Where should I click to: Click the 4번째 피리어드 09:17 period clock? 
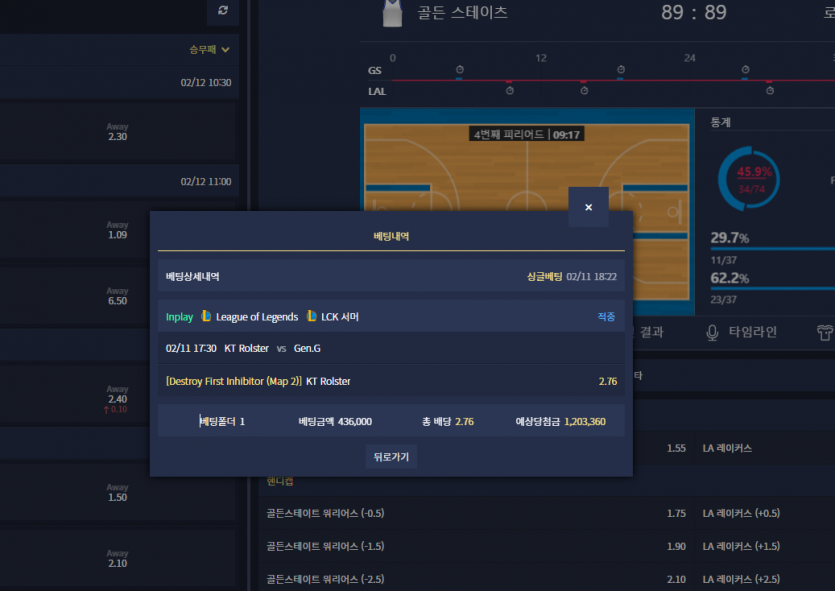pos(527,134)
